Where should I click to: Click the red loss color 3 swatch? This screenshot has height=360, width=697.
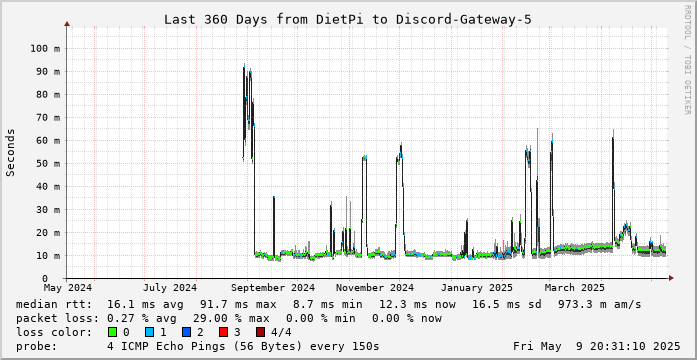pyautogui.click(x=224, y=332)
